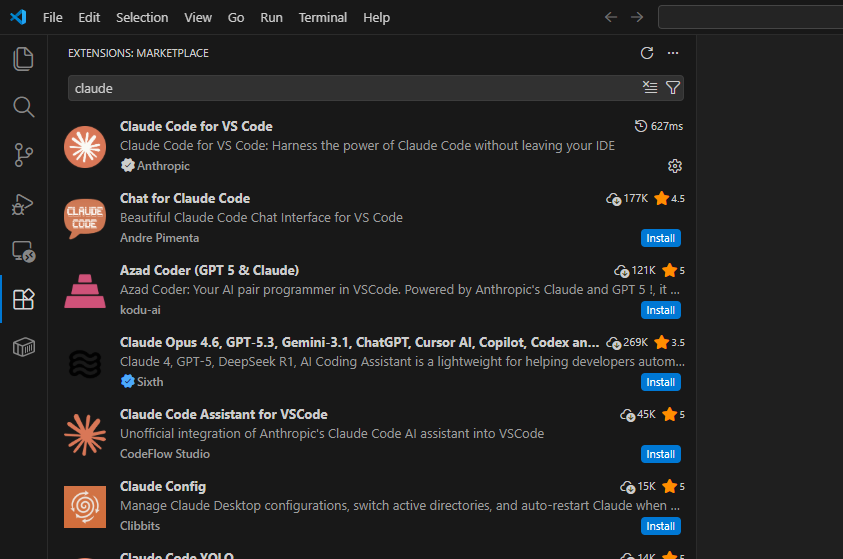This screenshot has height=559, width=843.
Task: Open the Search view in activity bar
Action: (x=23, y=107)
